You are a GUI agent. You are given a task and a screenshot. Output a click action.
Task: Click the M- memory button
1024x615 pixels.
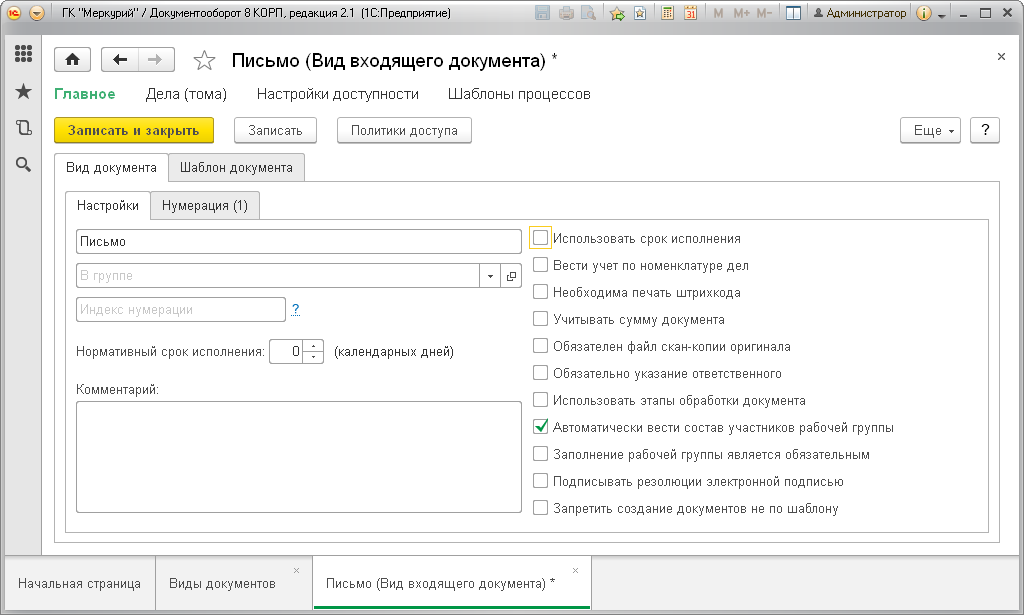click(764, 13)
